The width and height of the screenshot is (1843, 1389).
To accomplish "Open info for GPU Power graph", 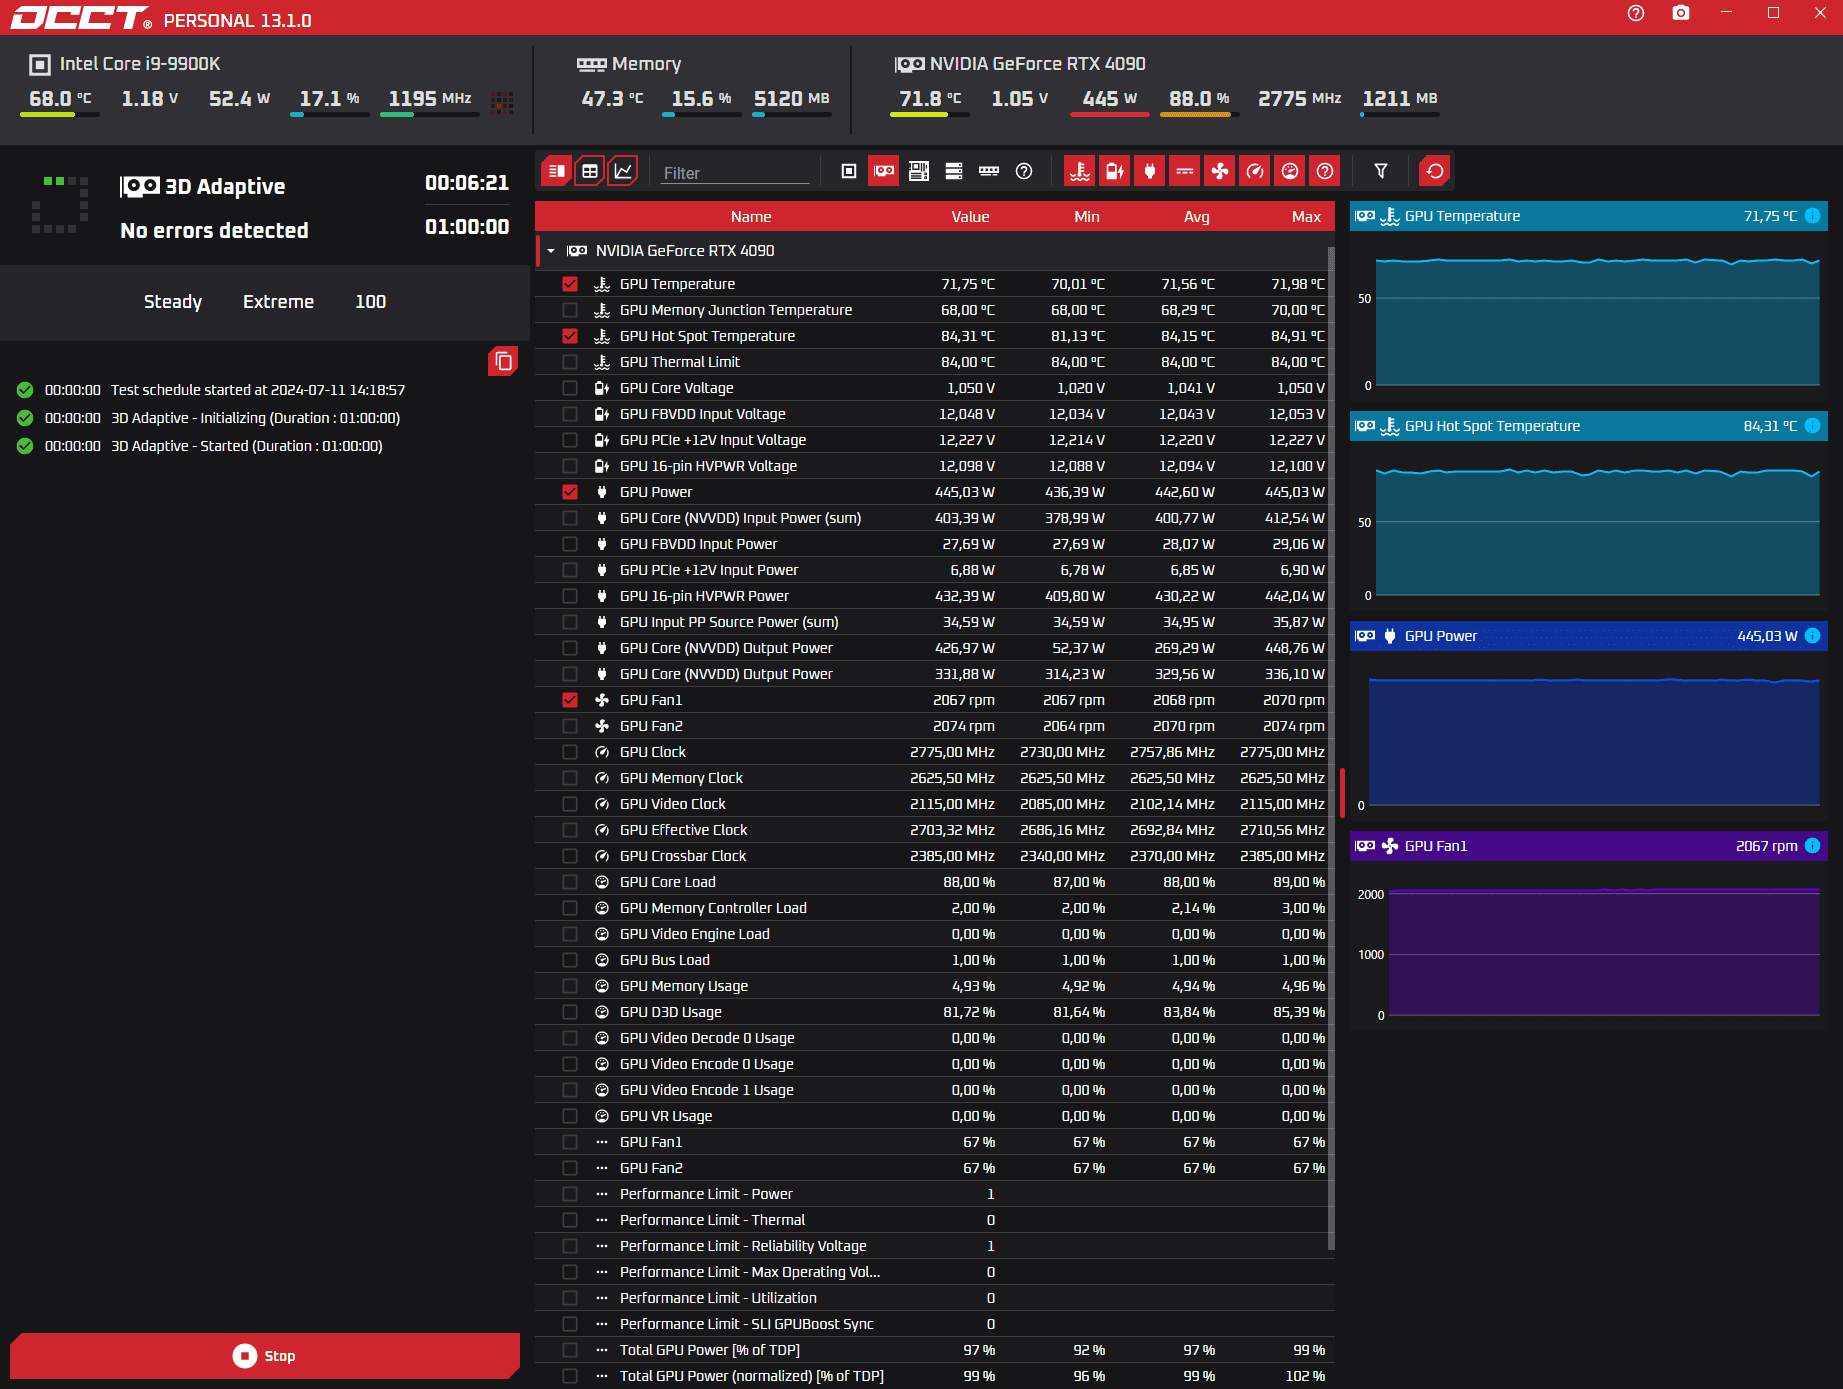I will (x=1812, y=636).
